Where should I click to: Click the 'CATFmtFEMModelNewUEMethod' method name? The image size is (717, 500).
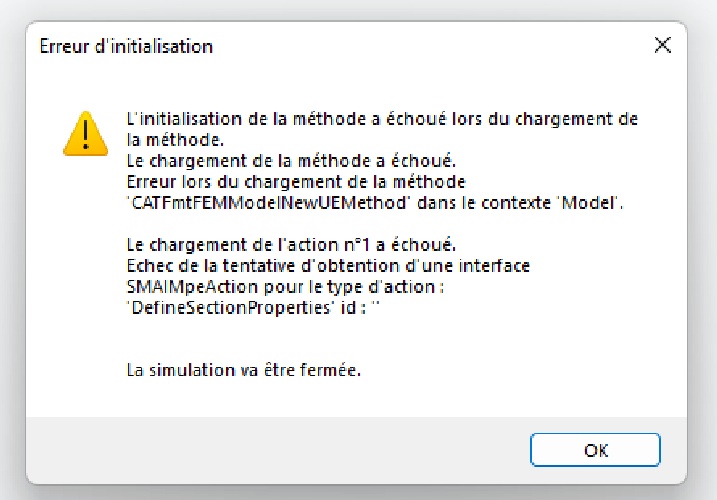click(267, 203)
